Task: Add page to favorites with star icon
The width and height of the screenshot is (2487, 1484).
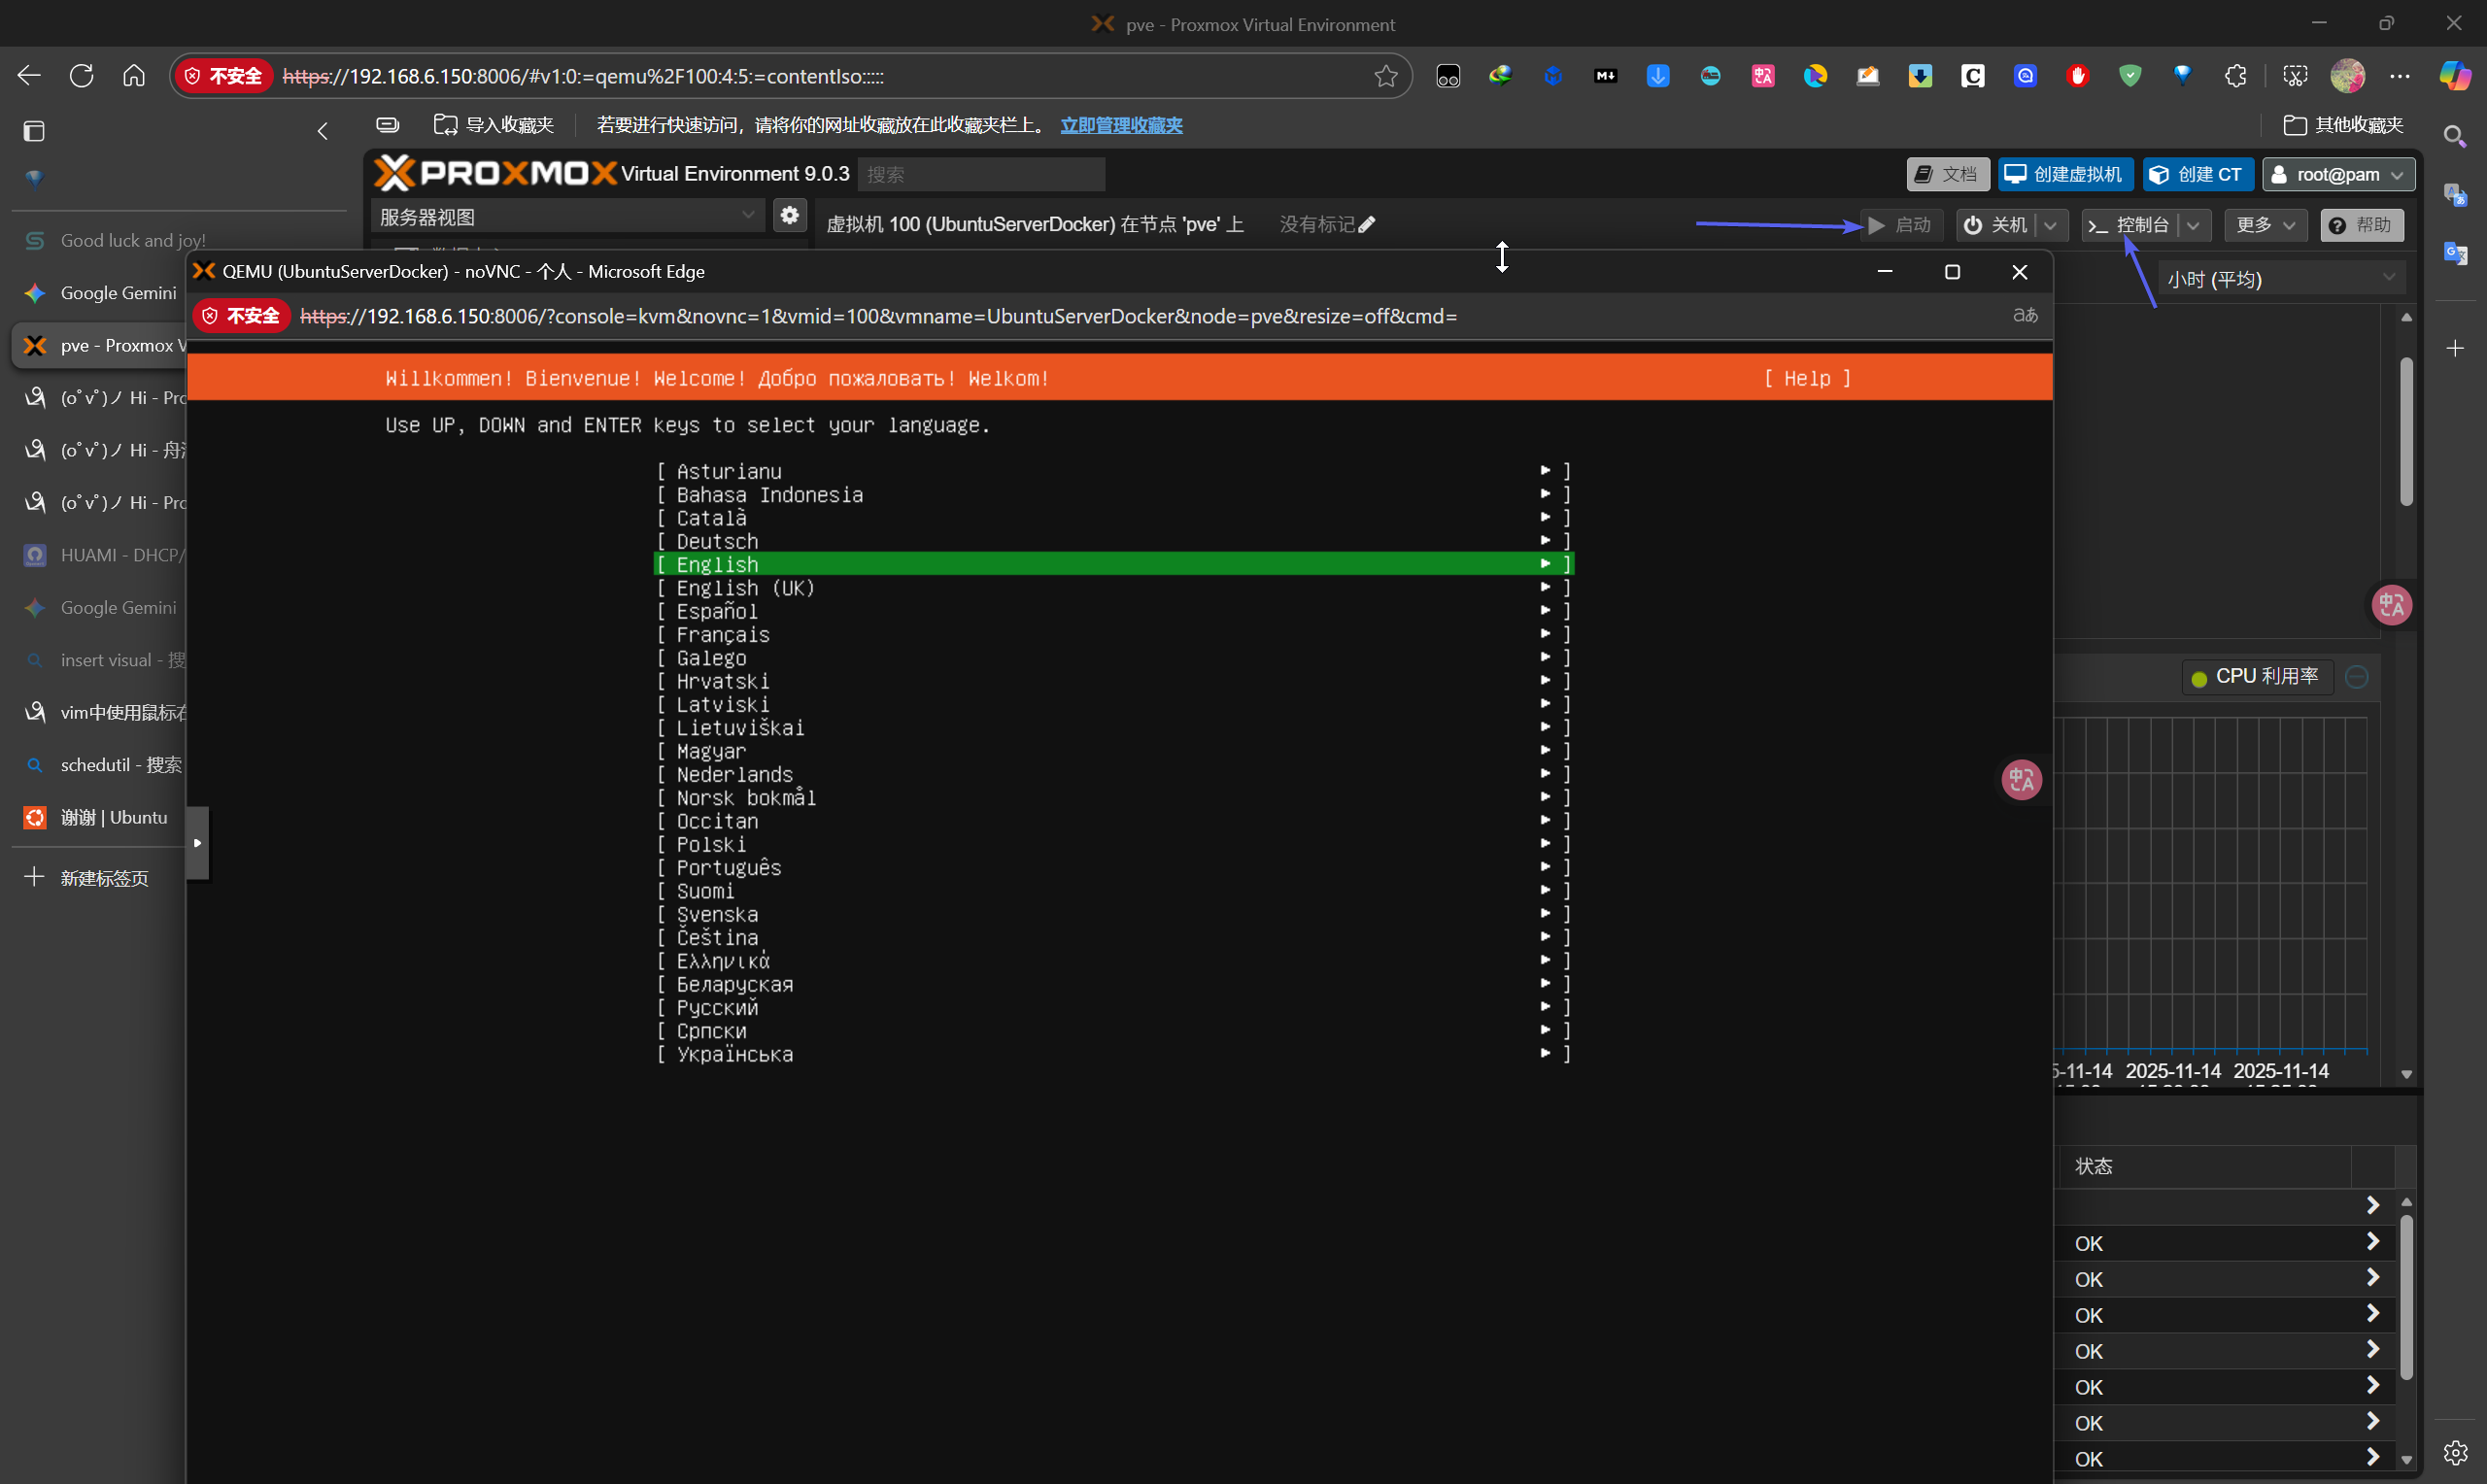Action: tap(1385, 76)
